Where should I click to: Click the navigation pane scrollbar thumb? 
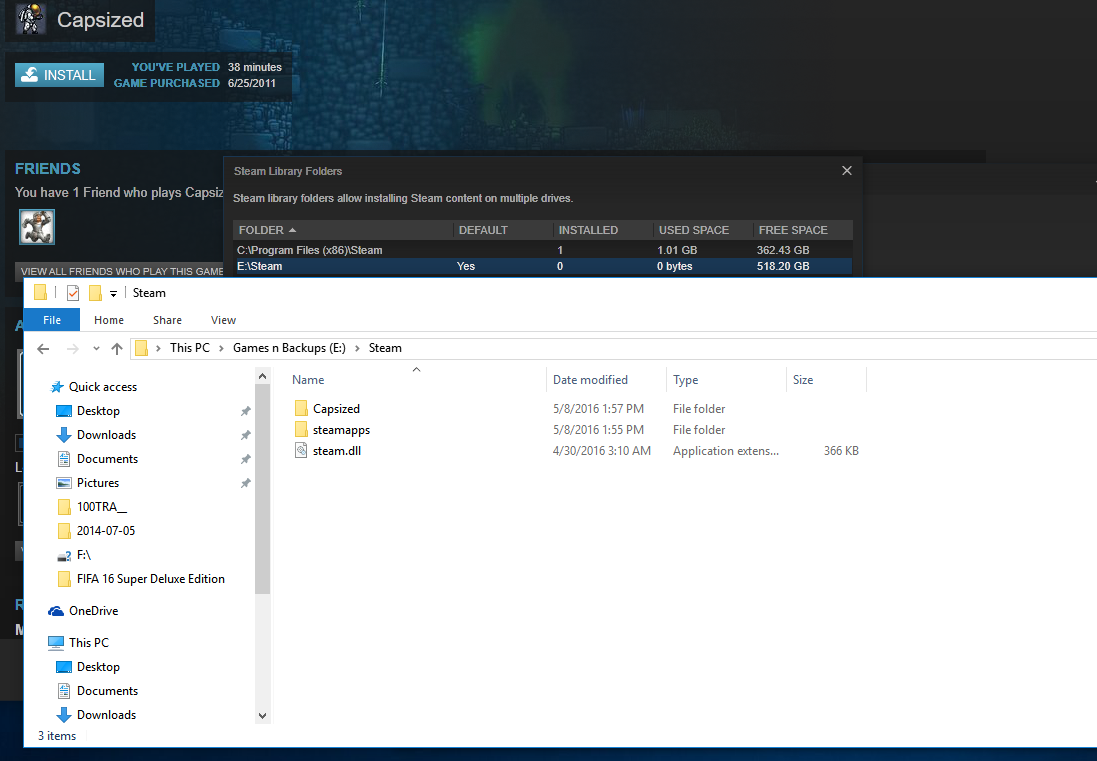(x=262, y=489)
